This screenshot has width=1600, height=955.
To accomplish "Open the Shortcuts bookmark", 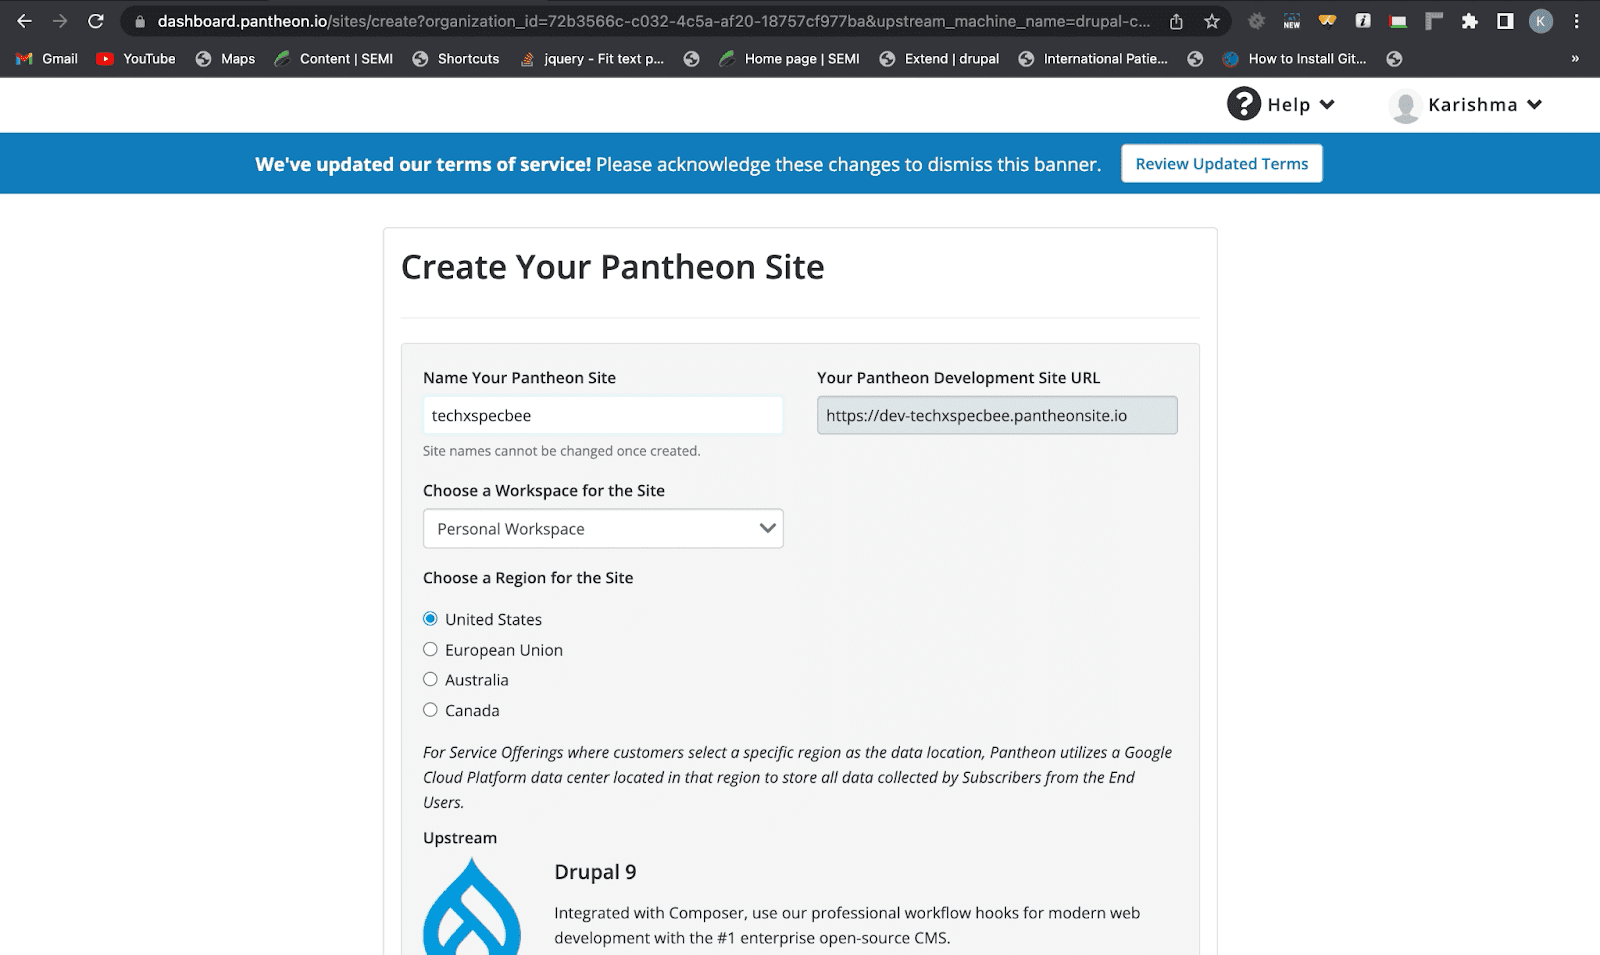I will point(456,59).
